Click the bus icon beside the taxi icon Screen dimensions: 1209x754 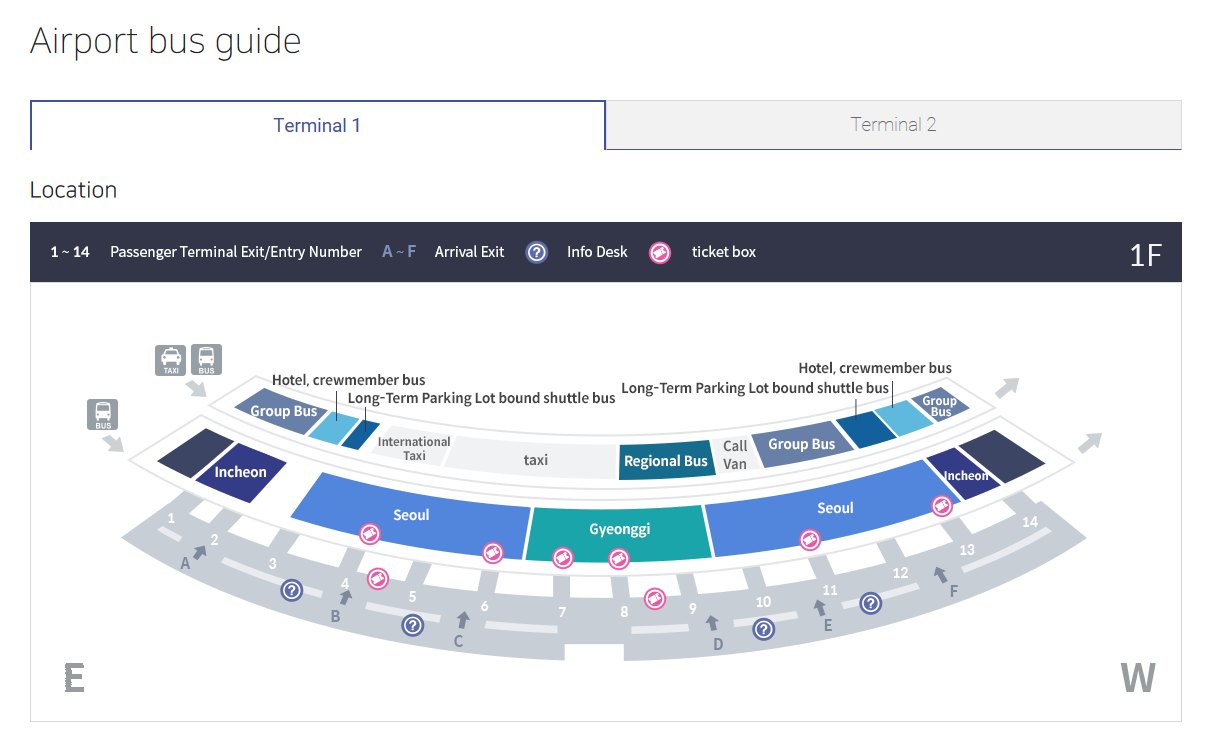pos(206,360)
